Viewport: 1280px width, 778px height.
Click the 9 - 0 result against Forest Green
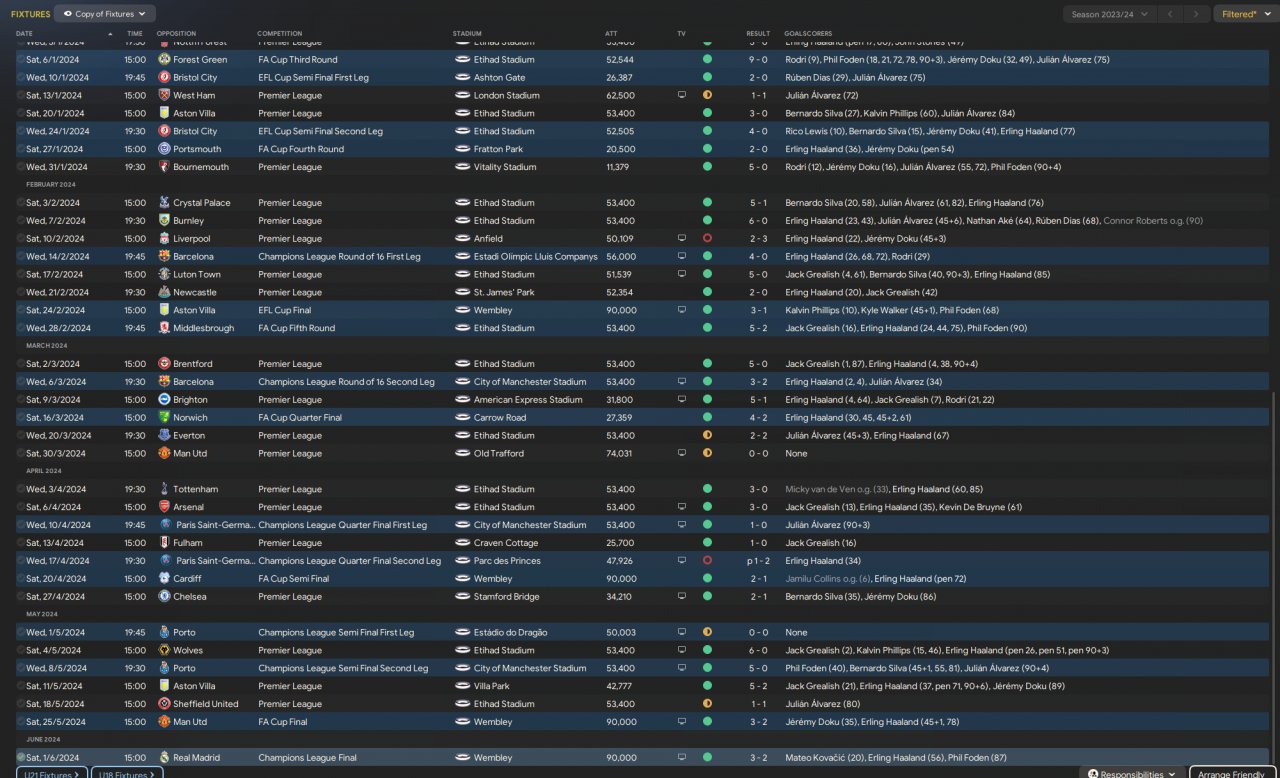click(758, 60)
